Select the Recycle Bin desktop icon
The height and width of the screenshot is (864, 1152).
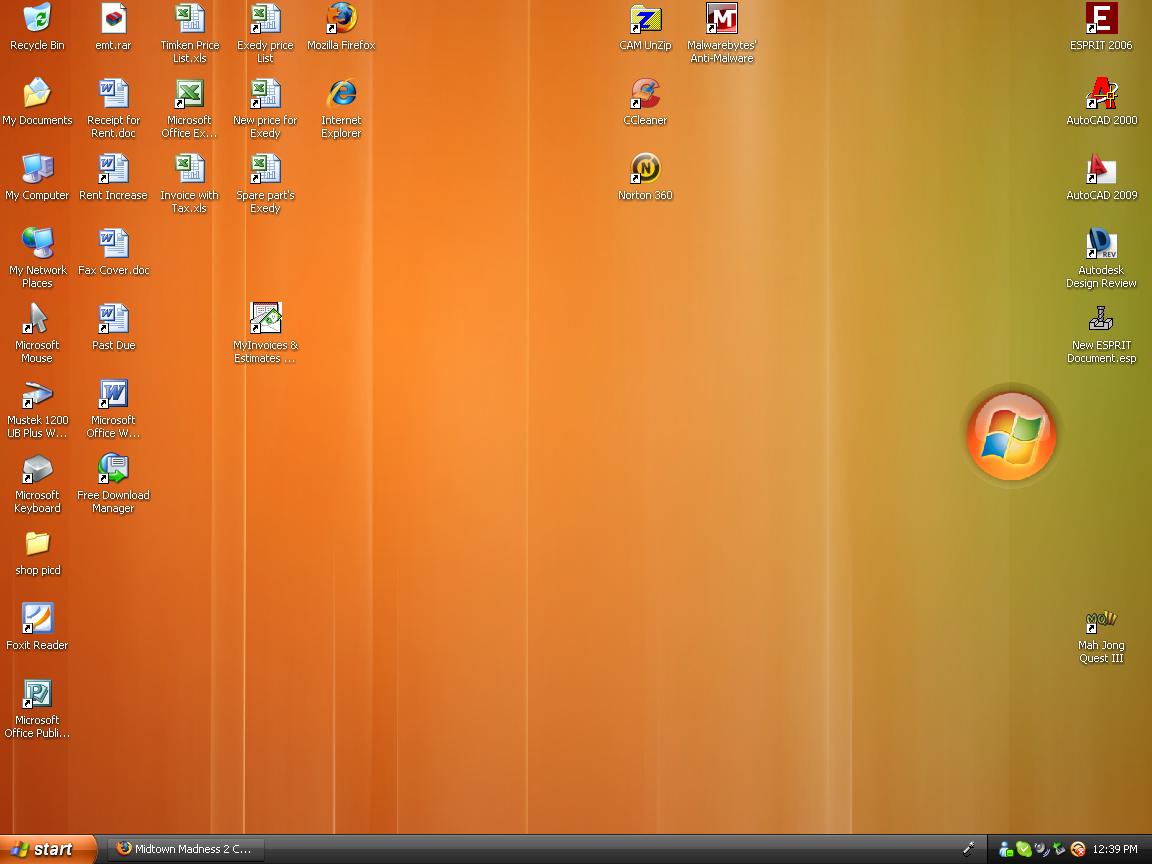click(x=37, y=19)
